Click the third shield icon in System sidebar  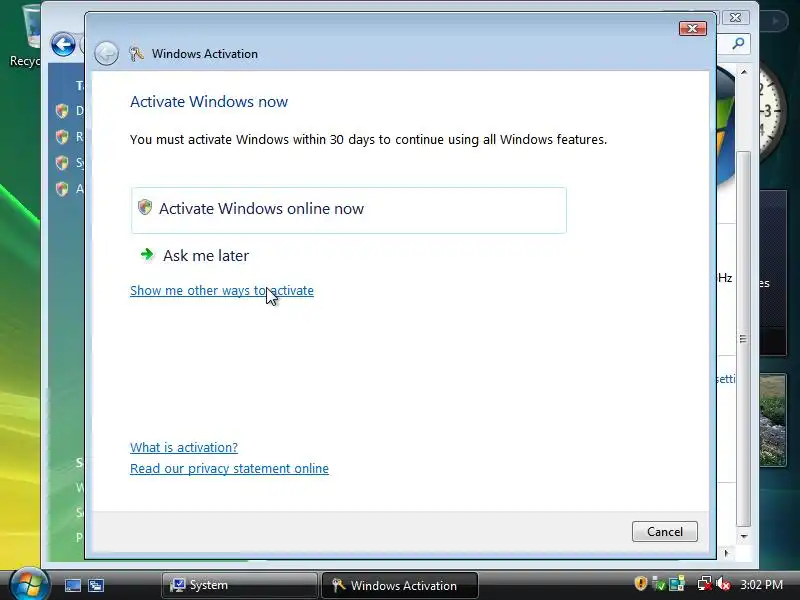[62, 163]
